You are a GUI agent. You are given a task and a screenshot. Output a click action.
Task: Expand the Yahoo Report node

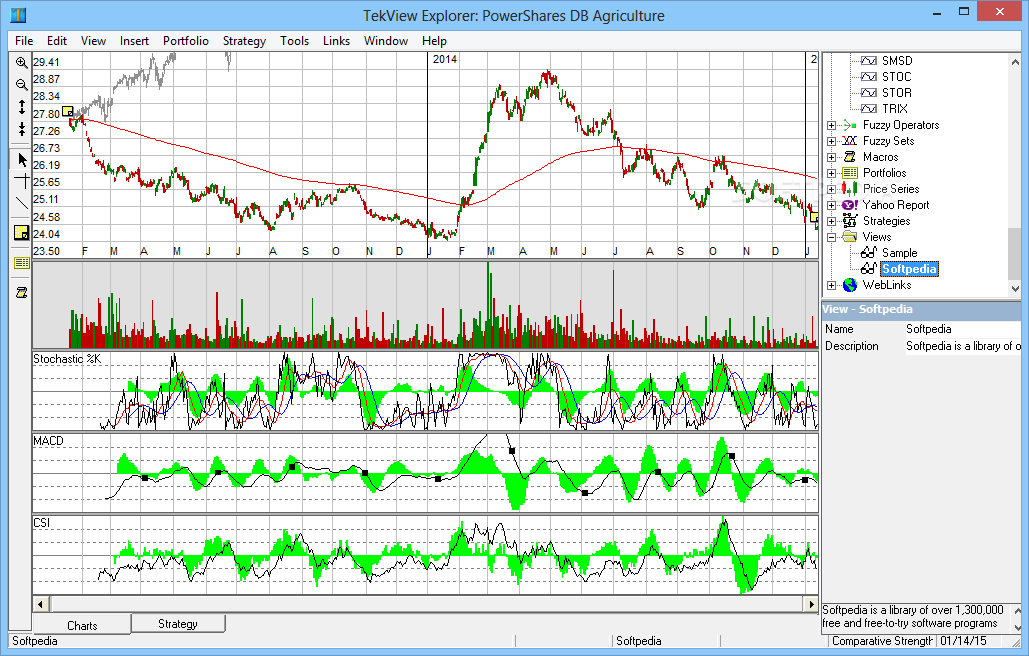click(x=831, y=205)
